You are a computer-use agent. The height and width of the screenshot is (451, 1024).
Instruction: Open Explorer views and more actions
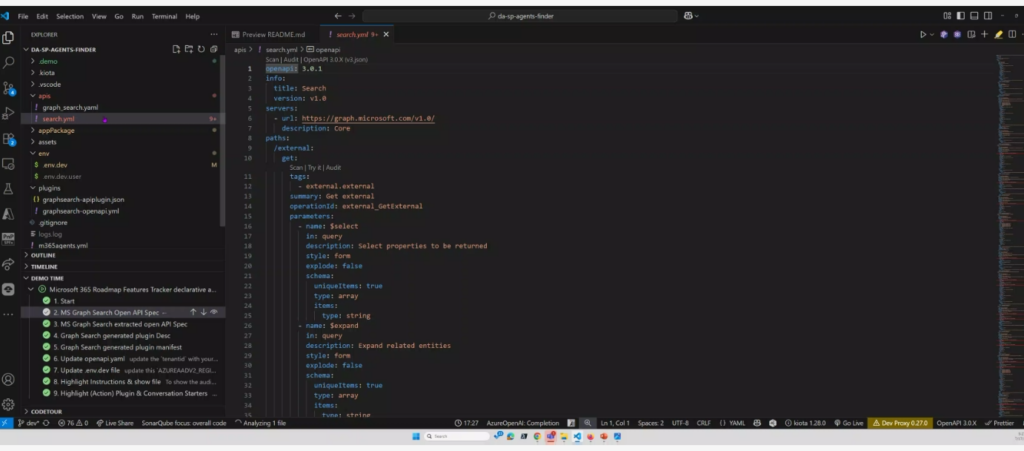(214, 35)
